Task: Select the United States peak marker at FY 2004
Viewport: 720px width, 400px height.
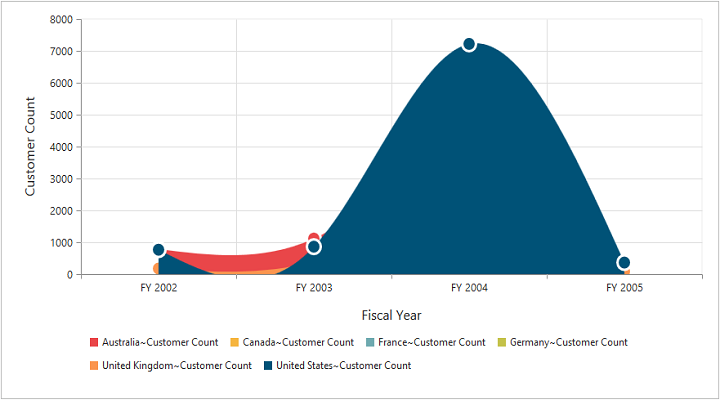Action: [469, 44]
